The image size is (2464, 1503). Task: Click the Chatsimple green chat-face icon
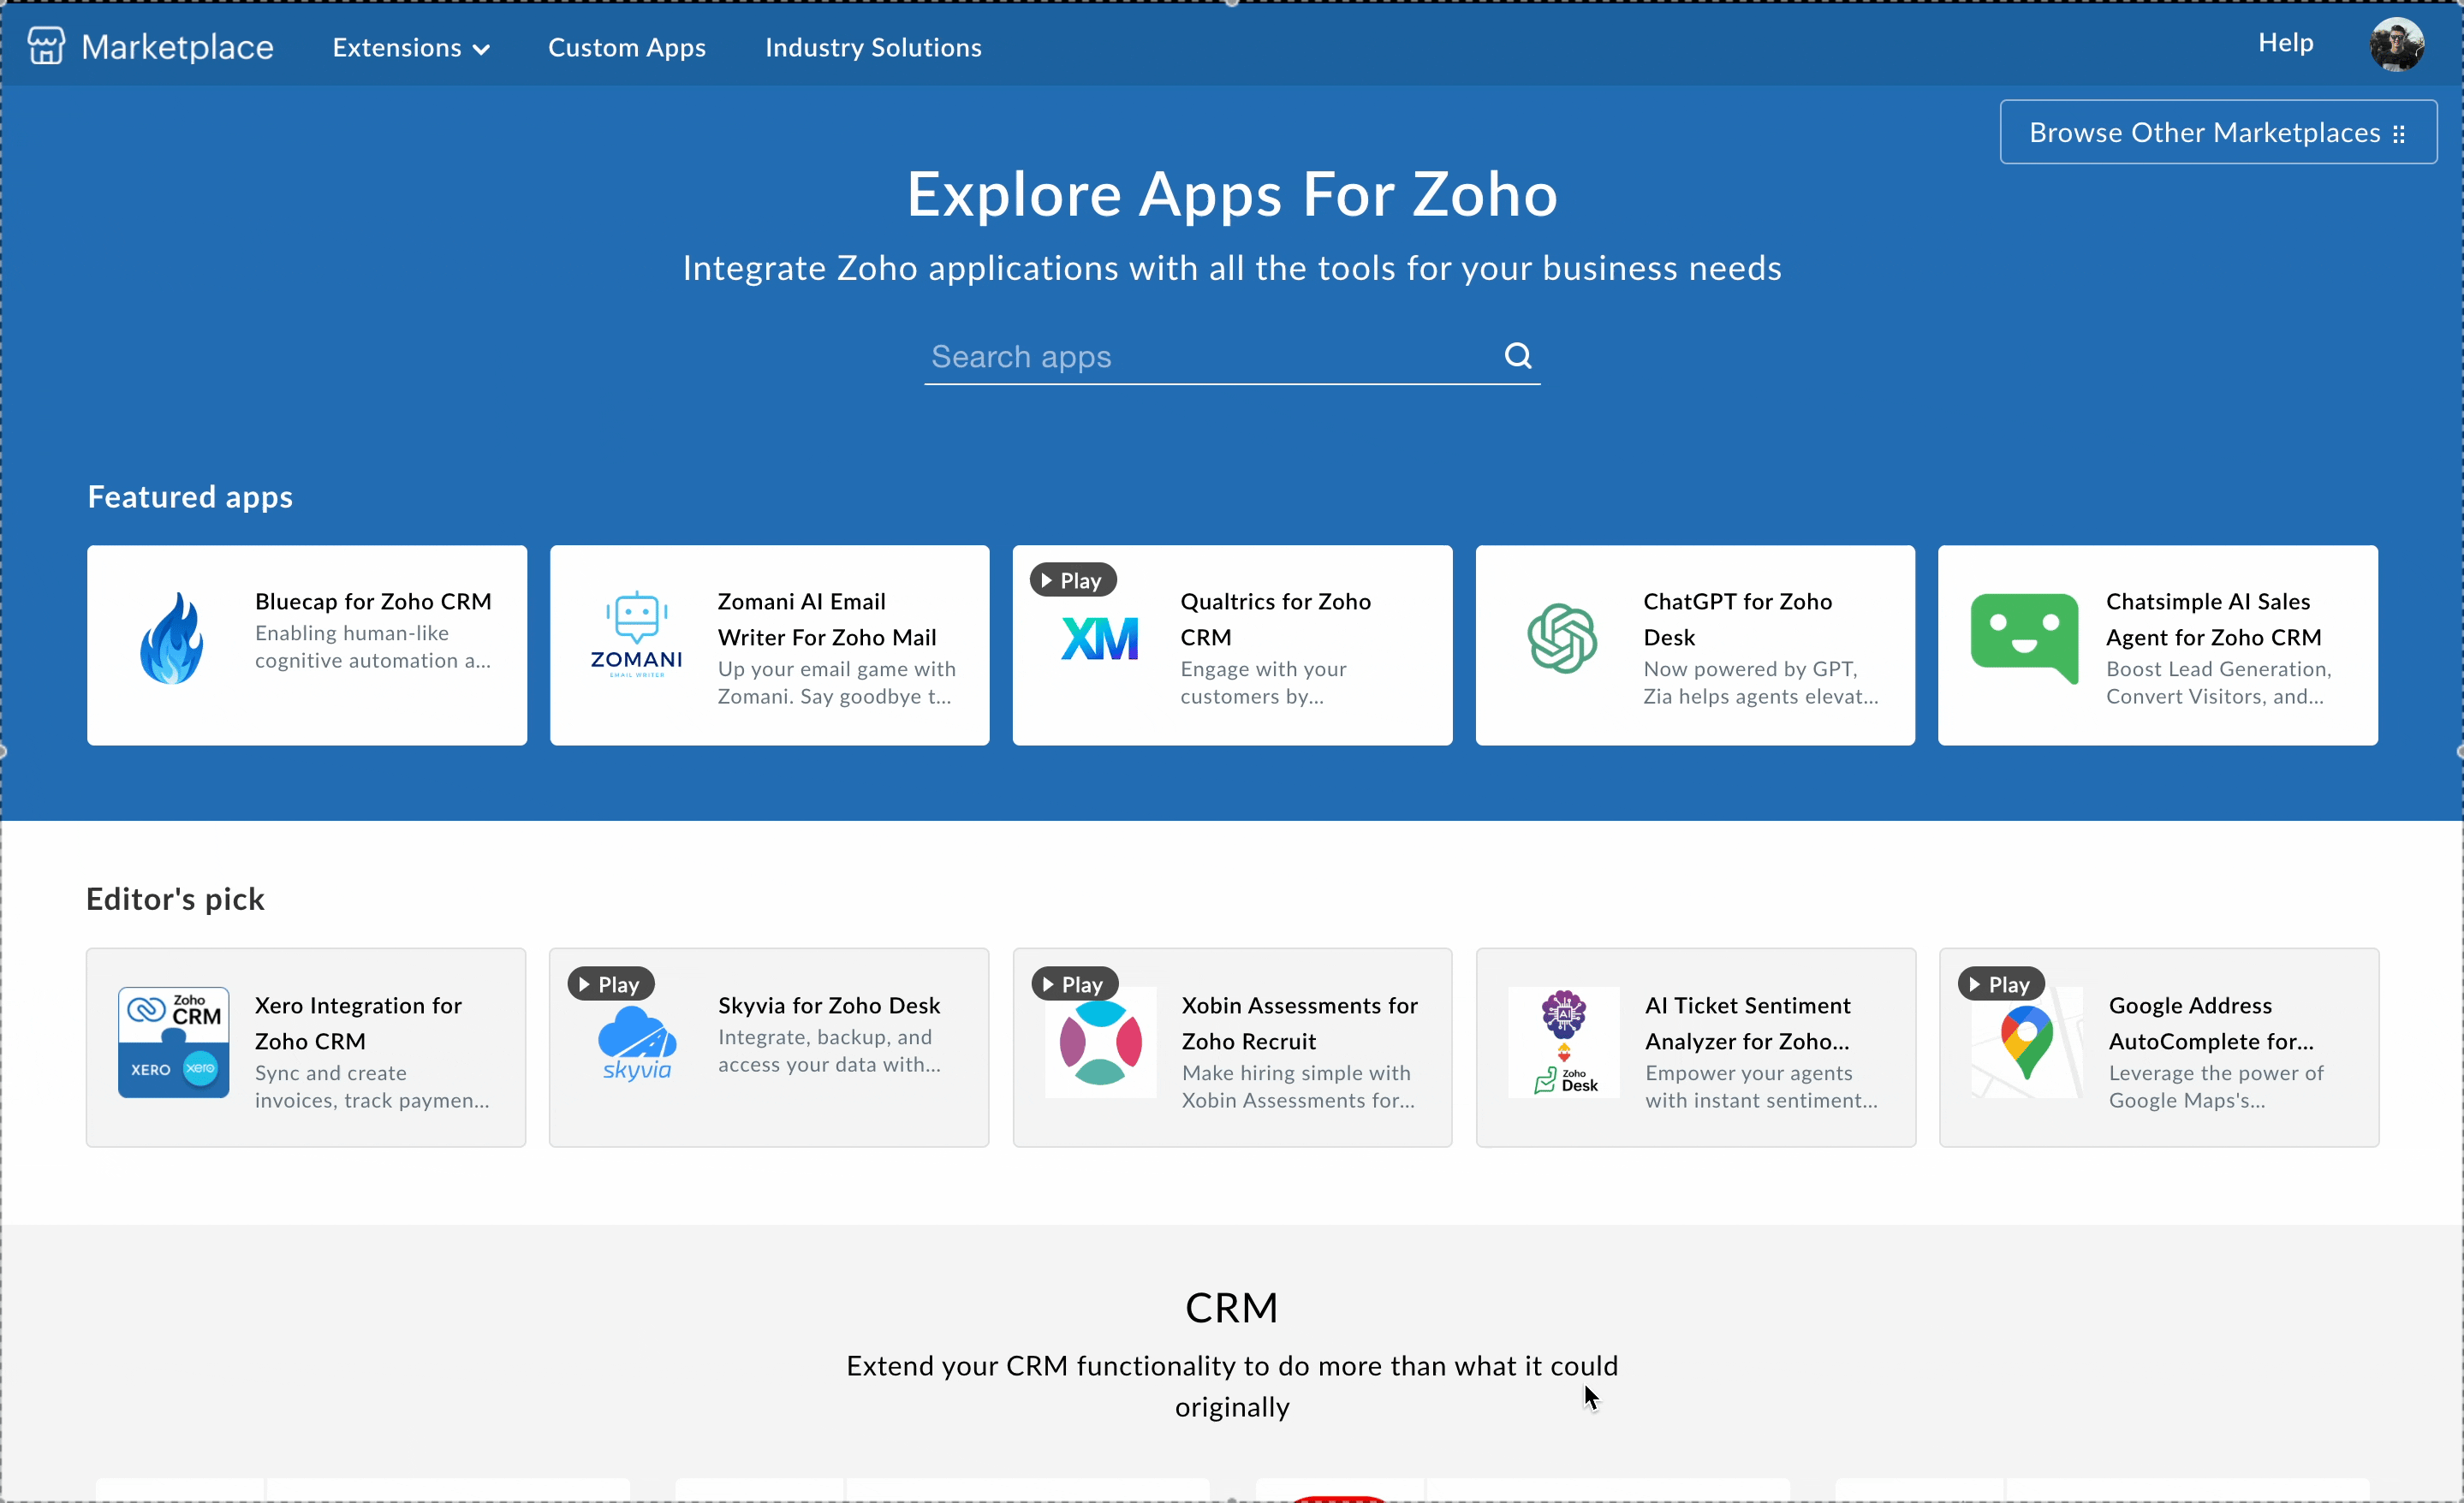pyautogui.click(x=2023, y=637)
